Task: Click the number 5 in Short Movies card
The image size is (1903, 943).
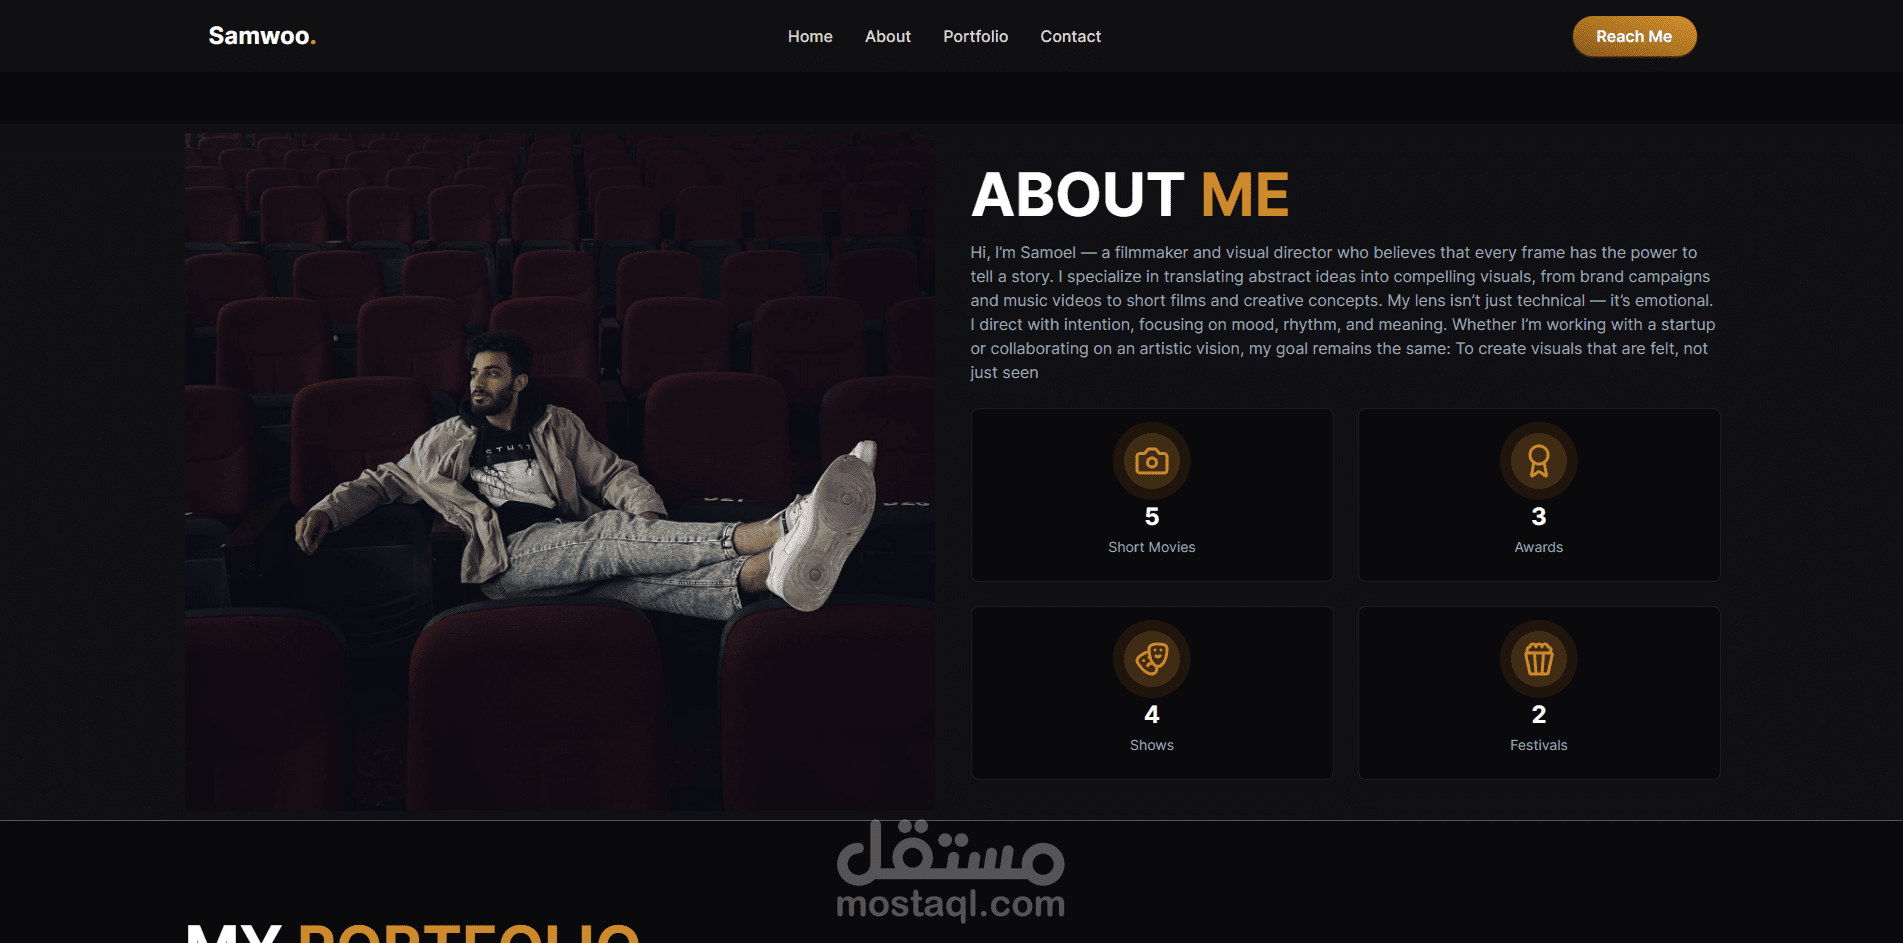Action: coord(1152,516)
